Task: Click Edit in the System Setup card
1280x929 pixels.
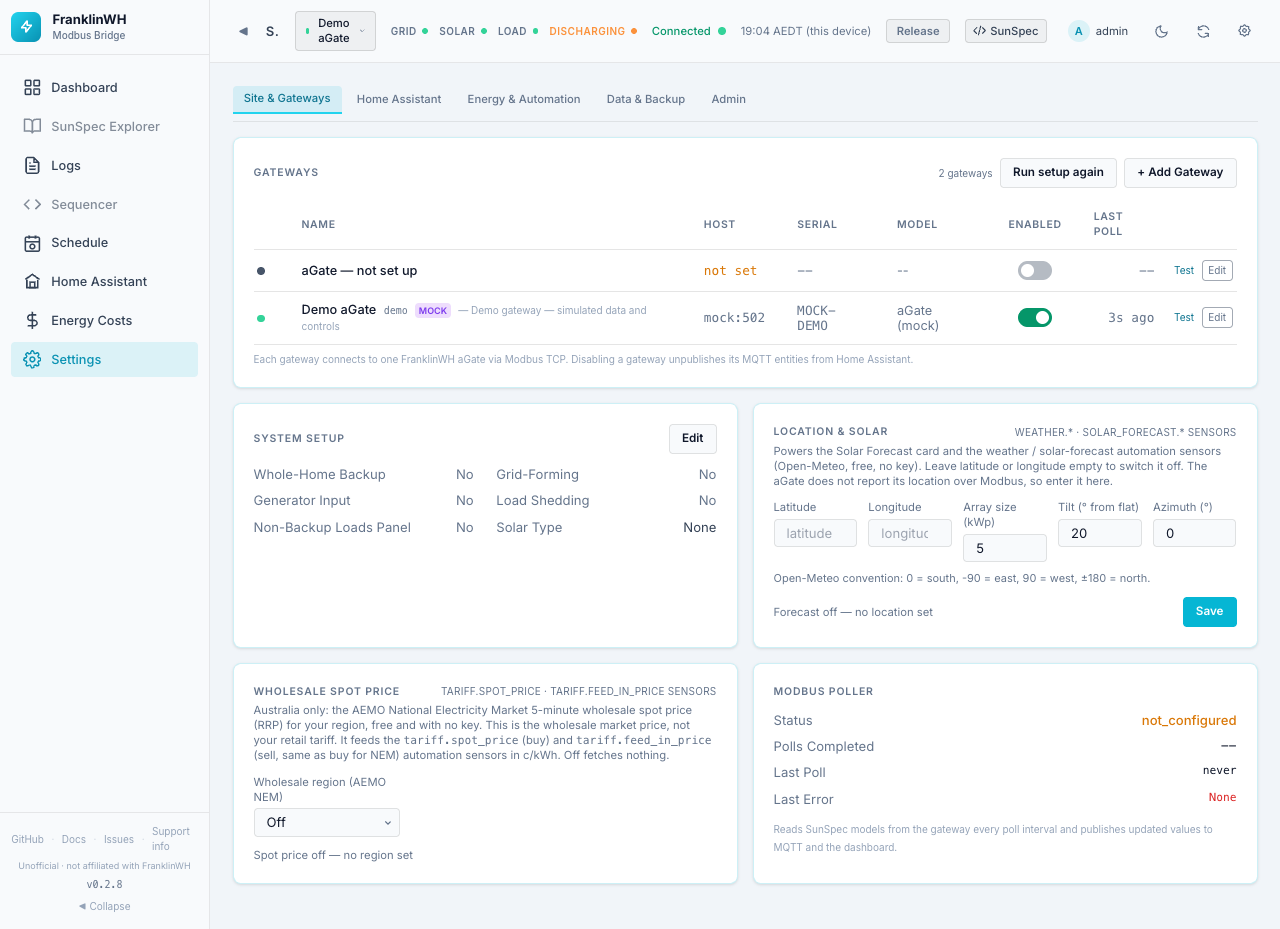Action: (x=693, y=439)
